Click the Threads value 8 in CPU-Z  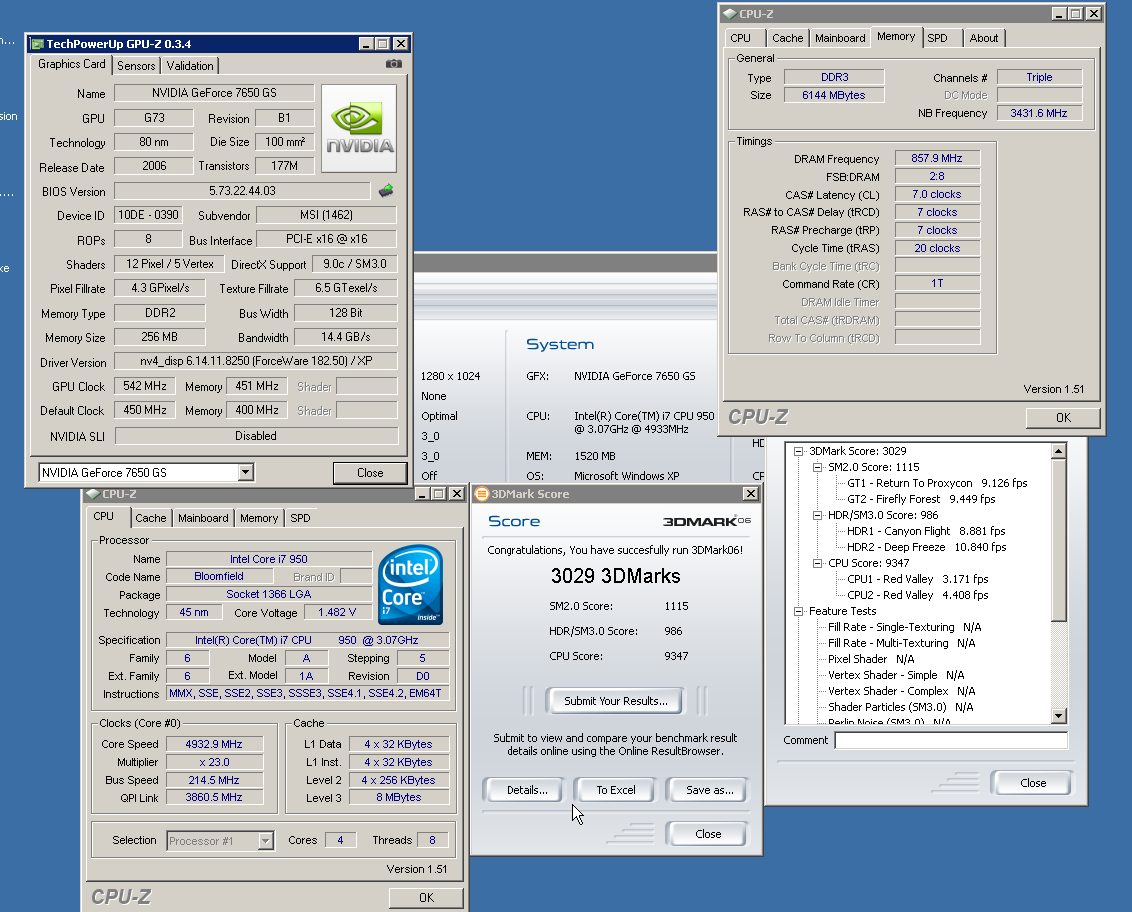click(432, 840)
